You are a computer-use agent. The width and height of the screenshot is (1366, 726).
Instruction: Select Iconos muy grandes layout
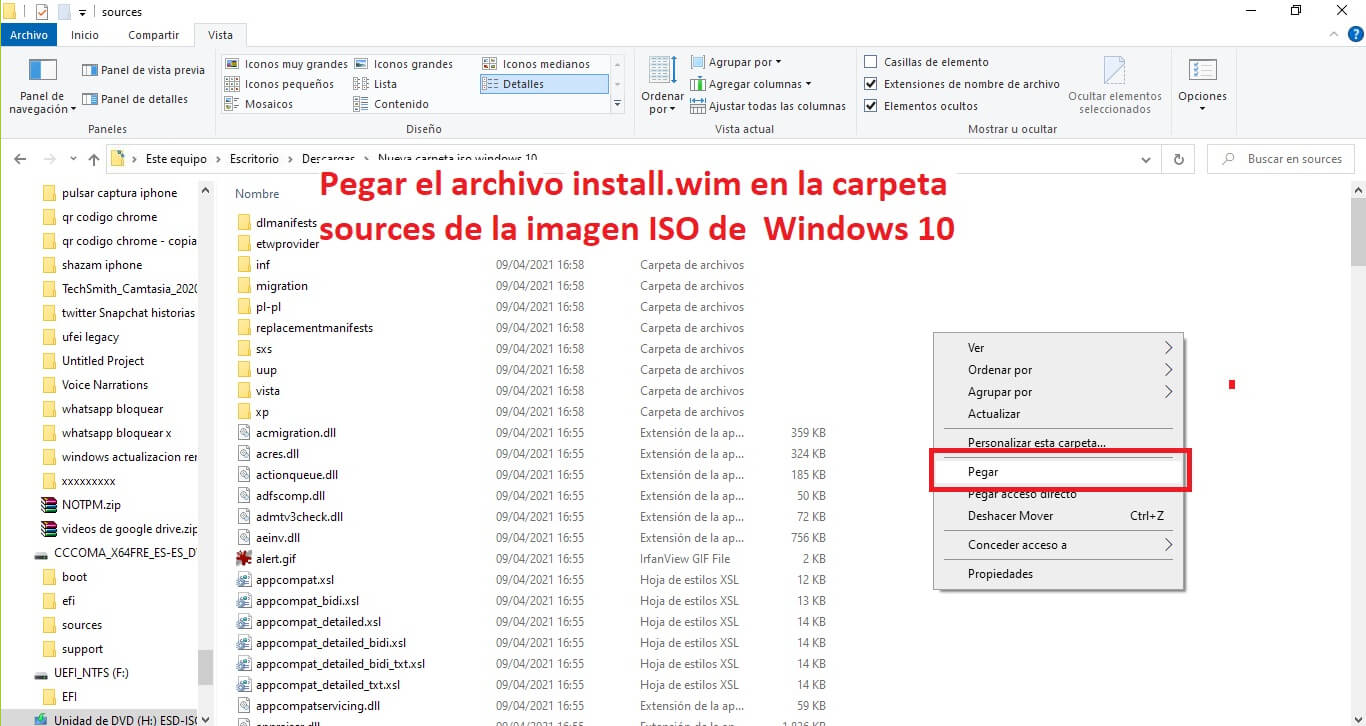(286, 64)
